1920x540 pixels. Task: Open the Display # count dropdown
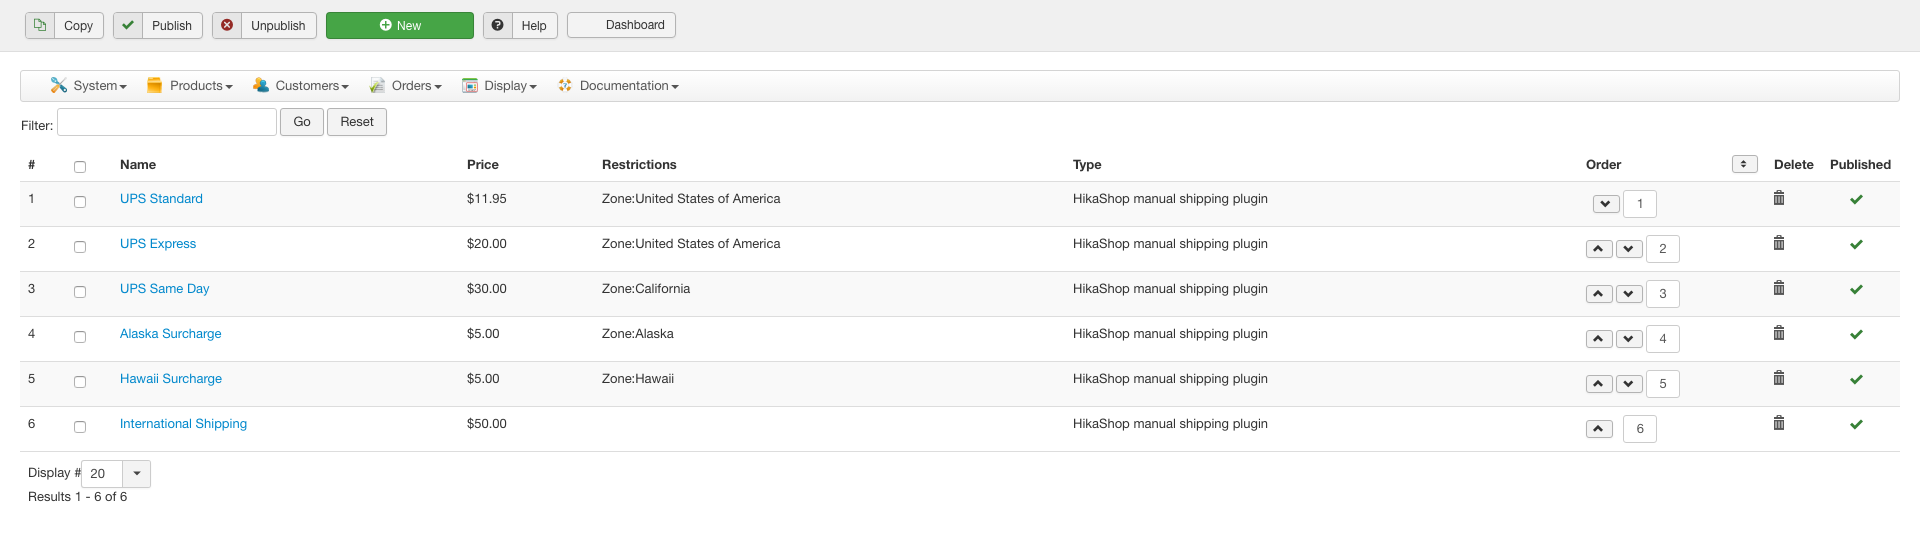[136, 474]
